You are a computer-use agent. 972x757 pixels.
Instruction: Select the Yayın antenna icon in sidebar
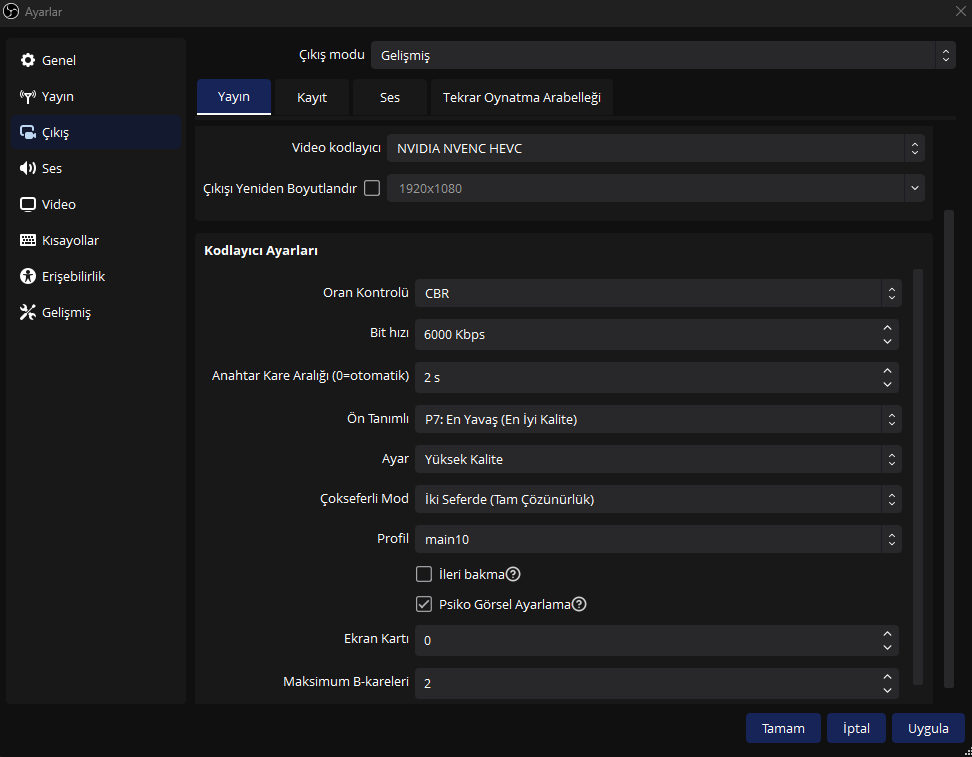click(28, 97)
